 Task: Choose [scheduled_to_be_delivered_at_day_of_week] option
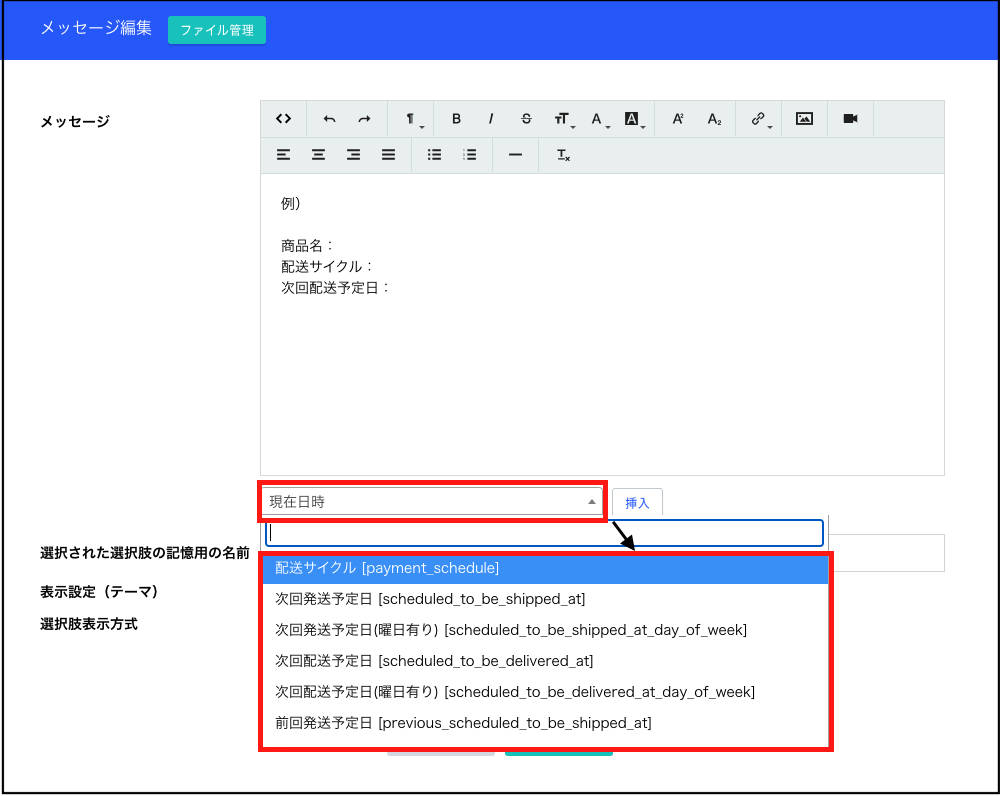[546, 692]
